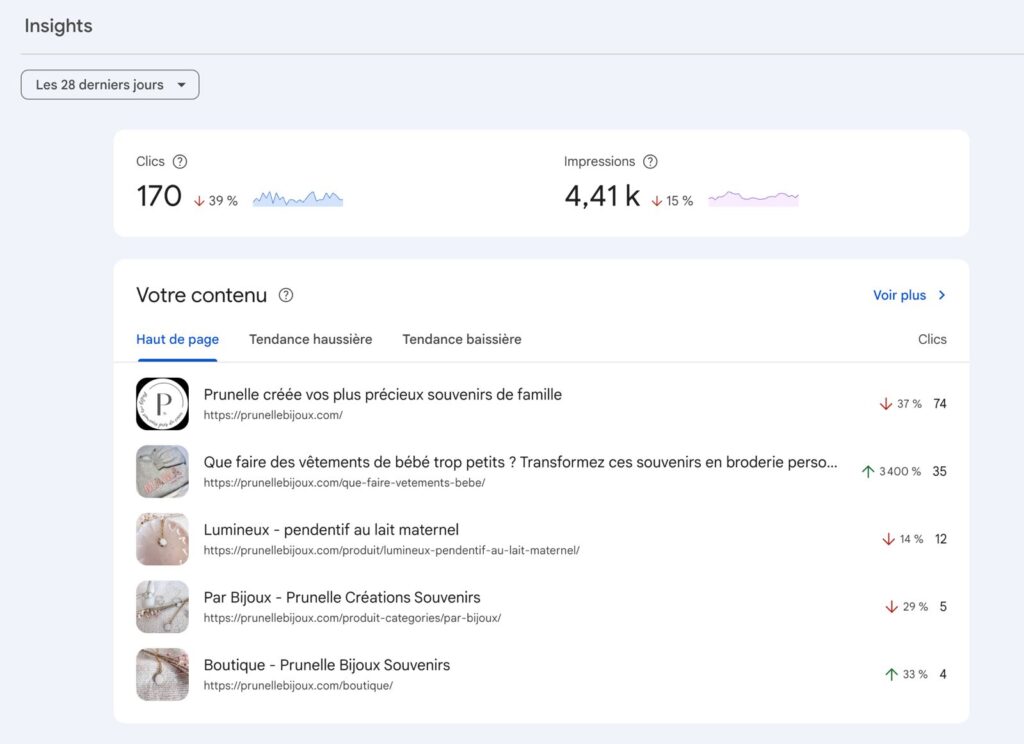1024x744 pixels.
Task: Open 'Par Bijoux - Prunelle Créations Souvenirs' entry
Action: pyautogui.click(x=342, y=598)
